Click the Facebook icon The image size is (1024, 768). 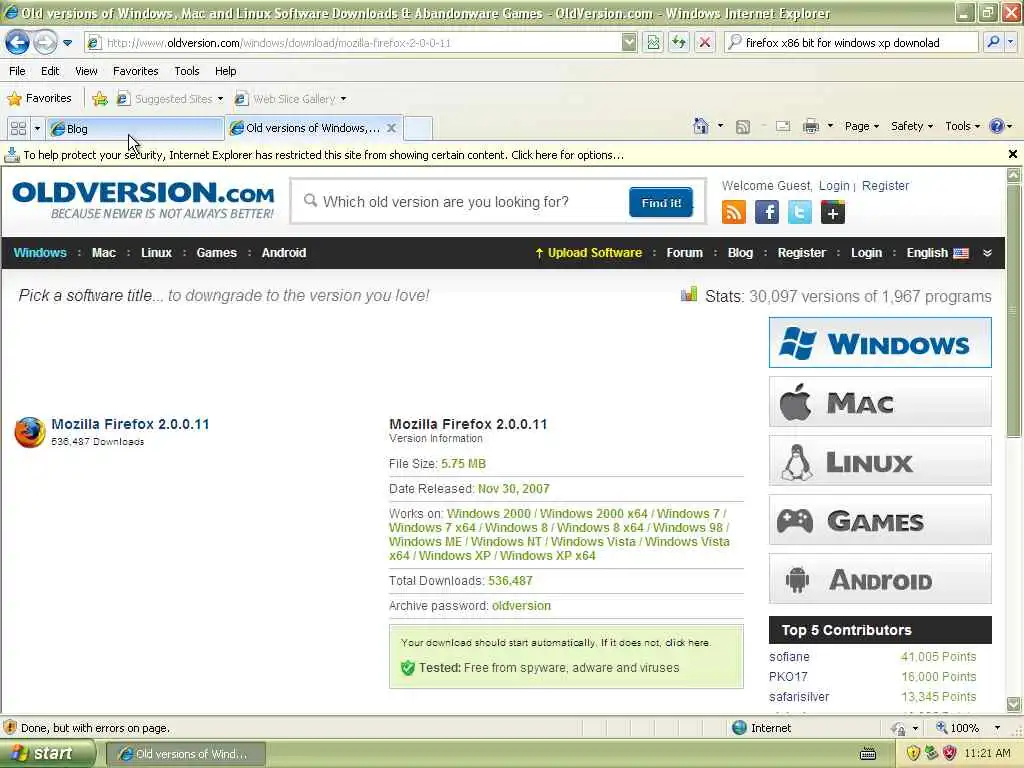(767, 212)
